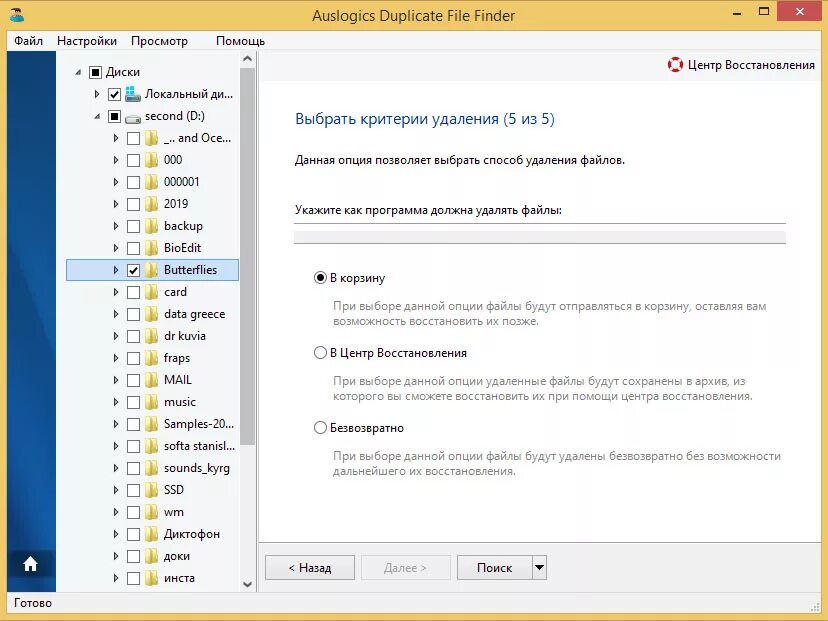Click the инста folder icon
828x621 pixels.
[151, 578]
